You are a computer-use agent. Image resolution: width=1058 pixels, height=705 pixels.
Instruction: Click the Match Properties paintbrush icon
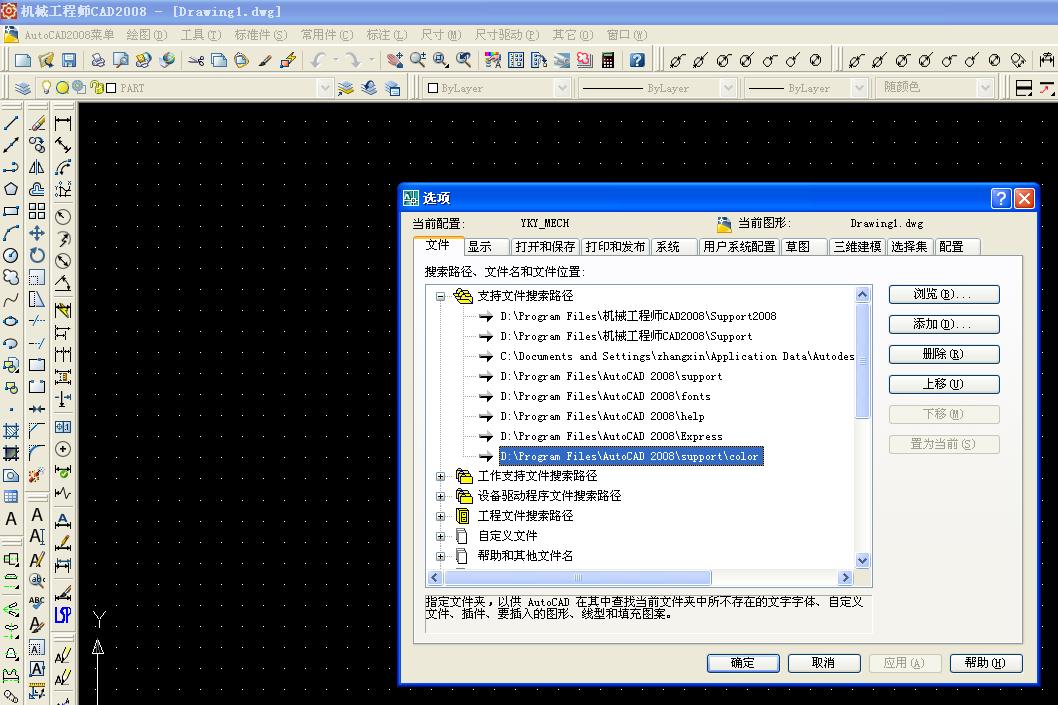pos(264,61)
